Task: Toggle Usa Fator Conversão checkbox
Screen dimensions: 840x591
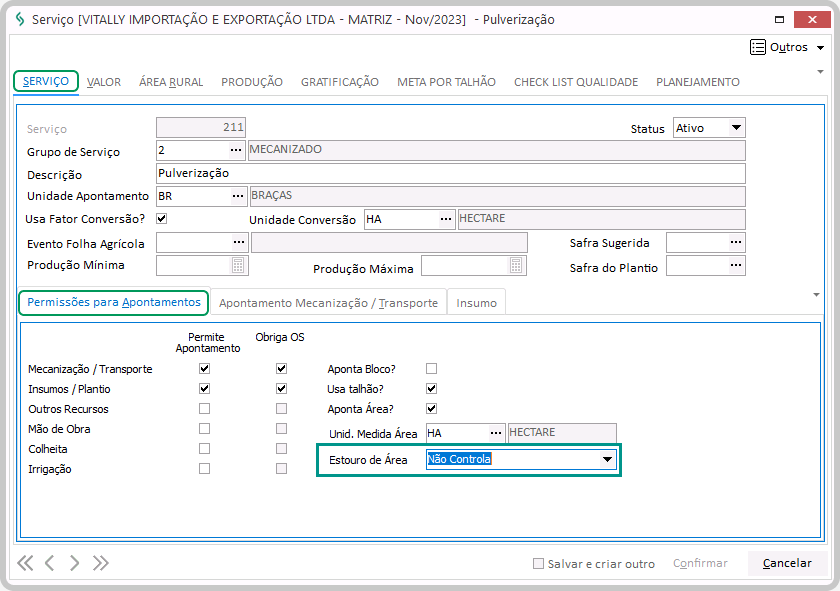Action: [x=161, y=219]
